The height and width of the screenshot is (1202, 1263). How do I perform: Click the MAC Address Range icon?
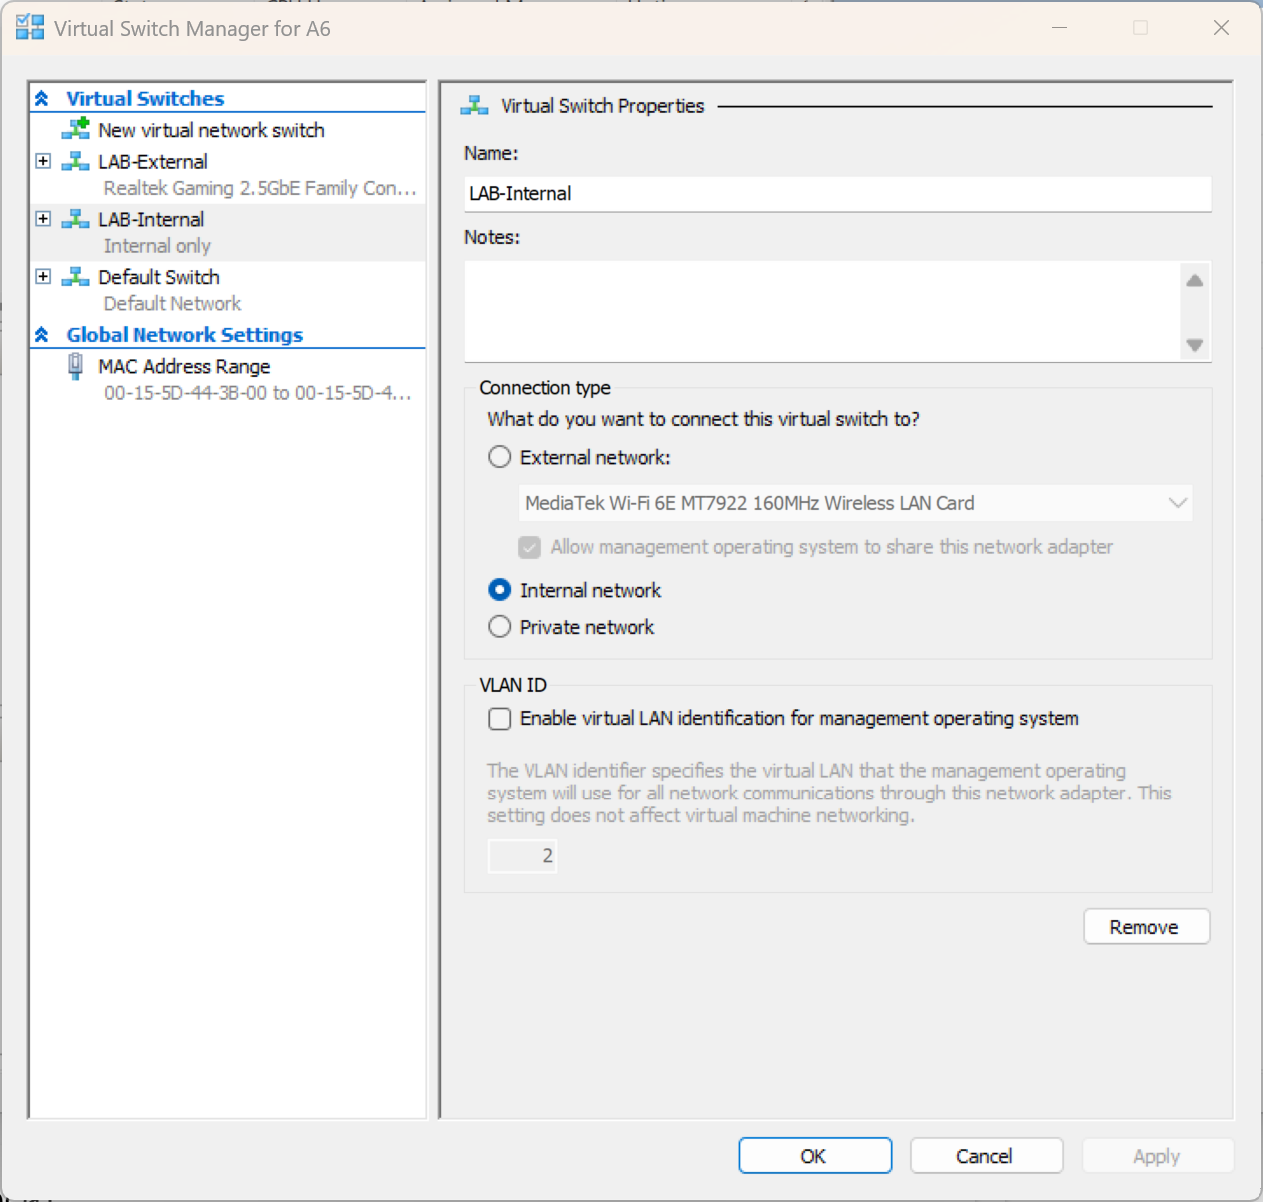point(75,367)
